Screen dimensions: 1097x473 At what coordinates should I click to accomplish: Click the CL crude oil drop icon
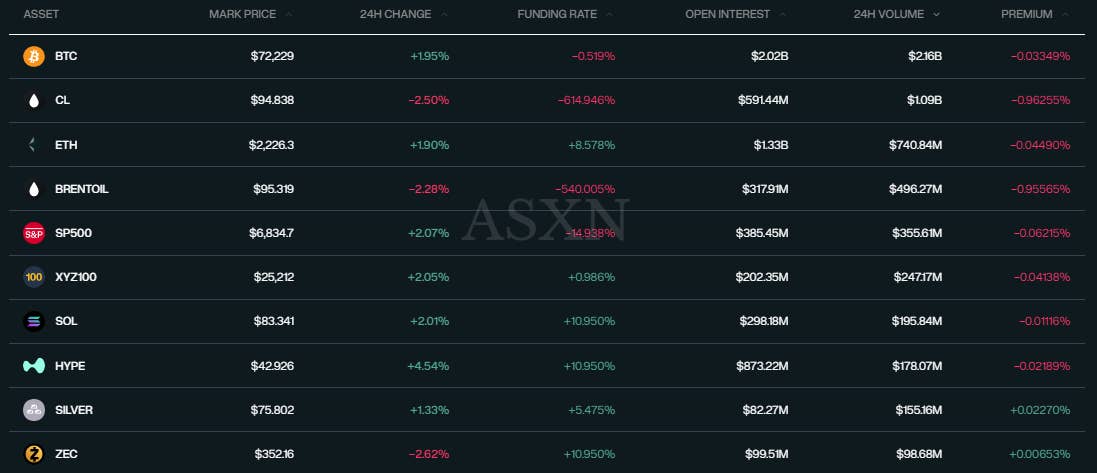[34, 101]
